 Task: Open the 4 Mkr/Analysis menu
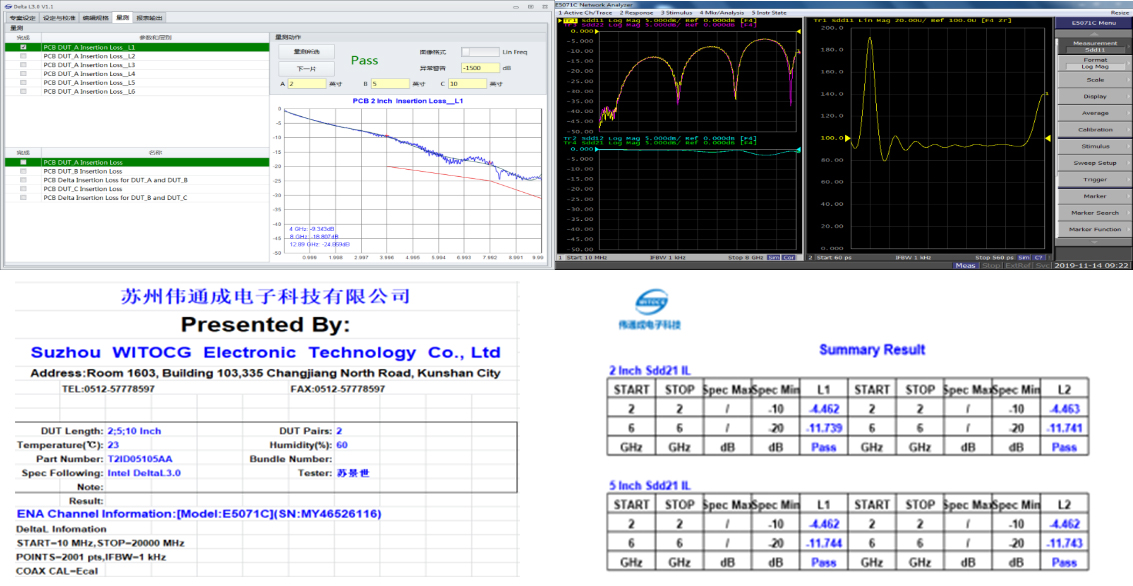pyautogui.click(x=722, y=12)
